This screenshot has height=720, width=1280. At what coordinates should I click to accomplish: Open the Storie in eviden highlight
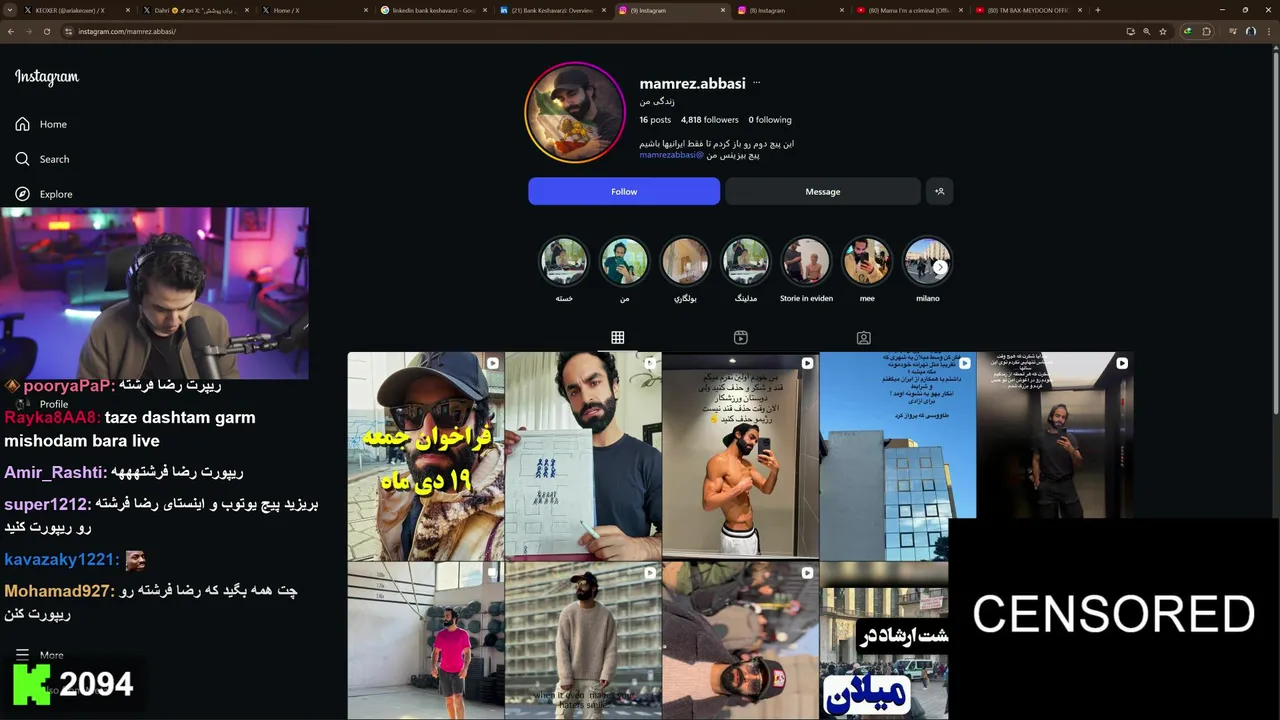point(806,270)
